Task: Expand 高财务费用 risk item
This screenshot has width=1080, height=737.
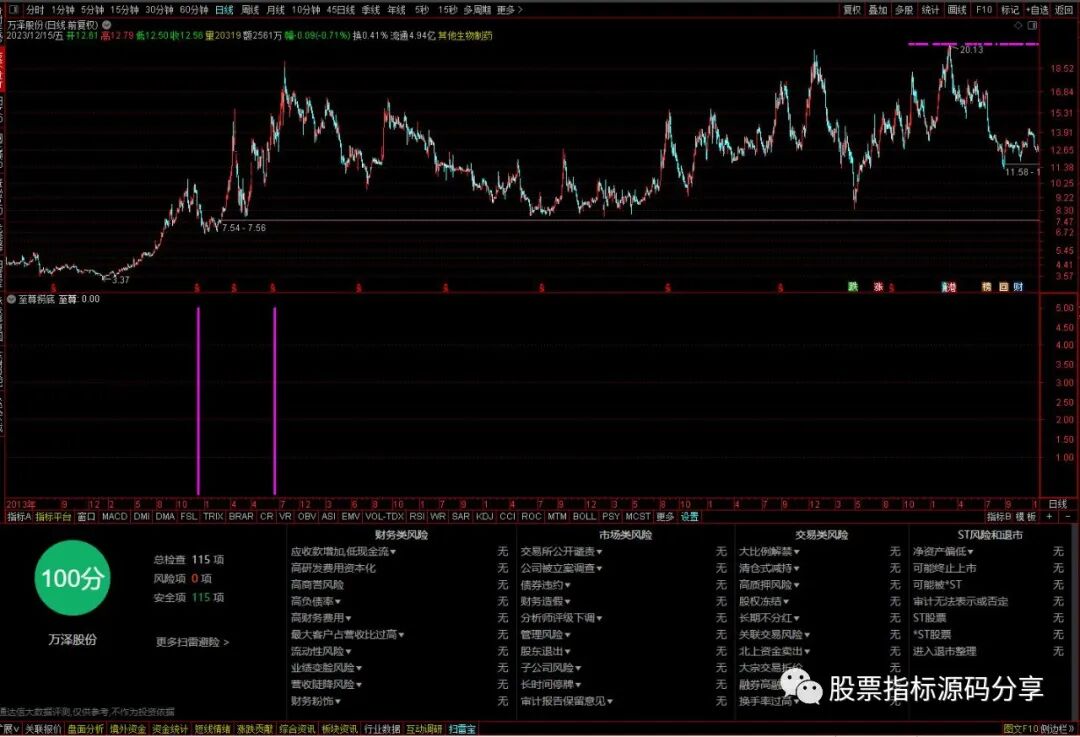Action: [x=322, y=618]
